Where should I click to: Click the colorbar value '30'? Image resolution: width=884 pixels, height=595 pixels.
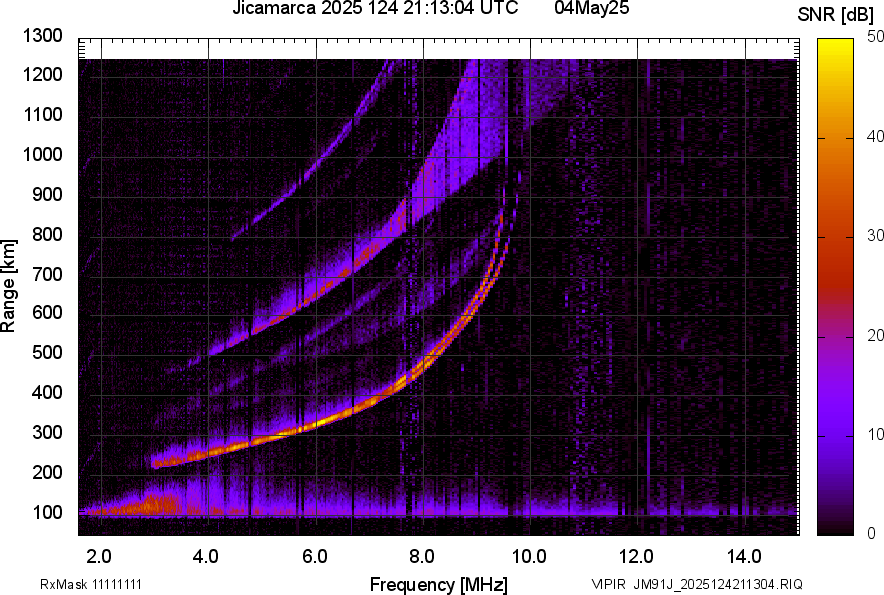pos(875,235)
